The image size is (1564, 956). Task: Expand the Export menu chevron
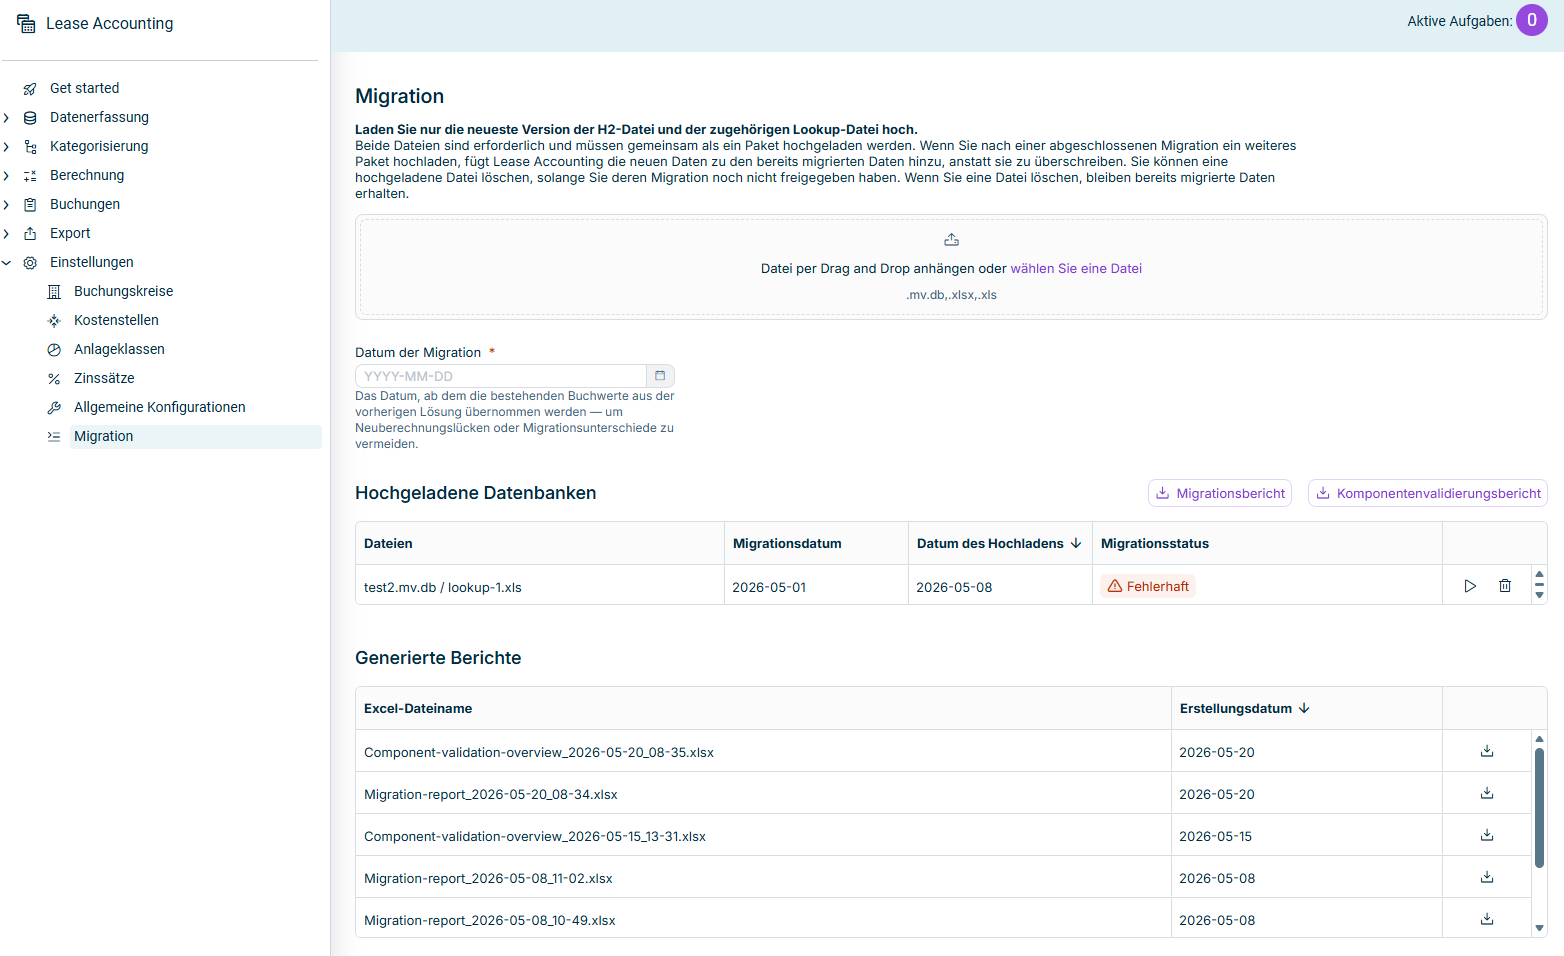(6, 234)
